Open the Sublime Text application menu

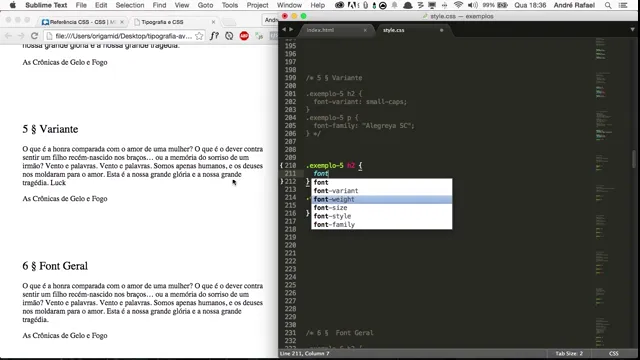[46, 5]
